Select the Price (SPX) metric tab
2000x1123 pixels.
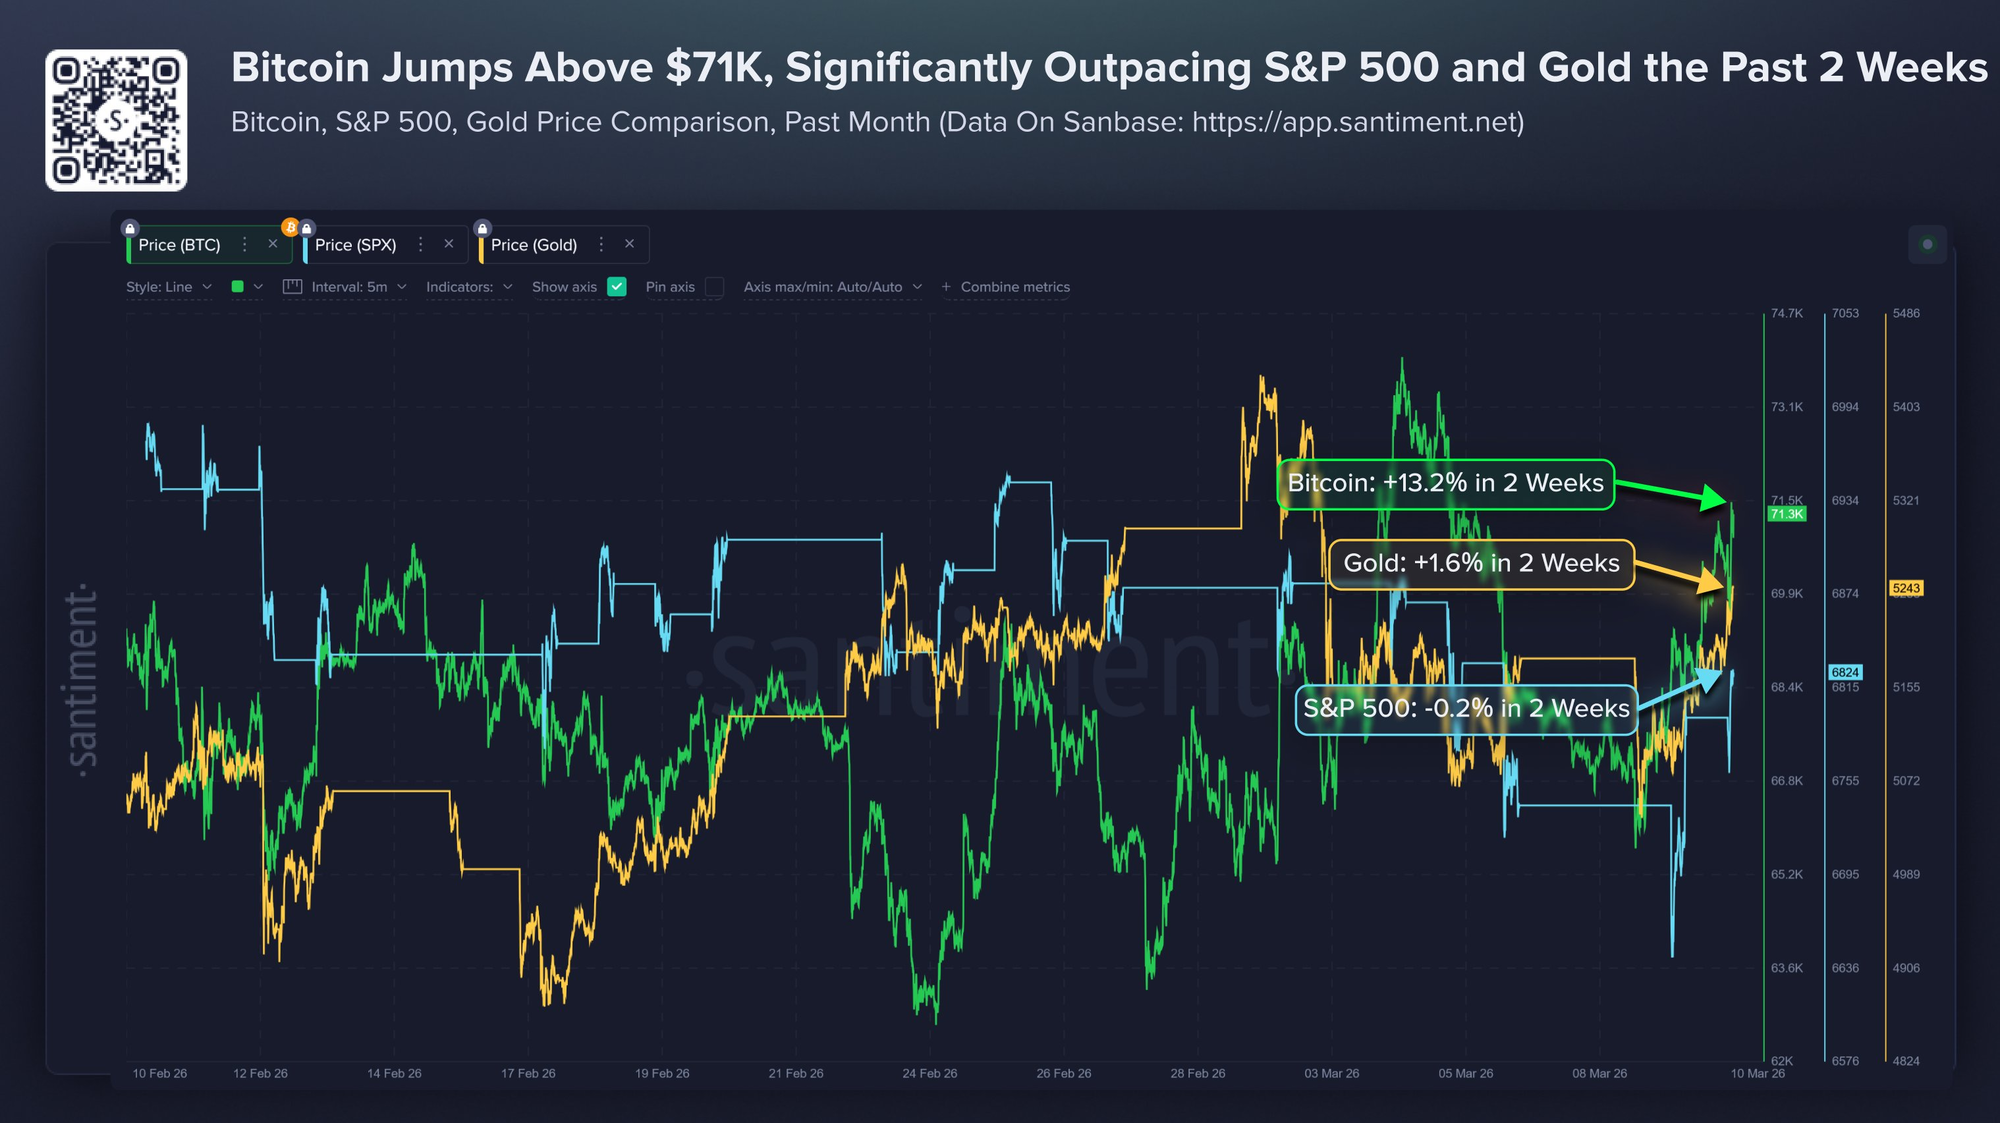coord(356,245)
